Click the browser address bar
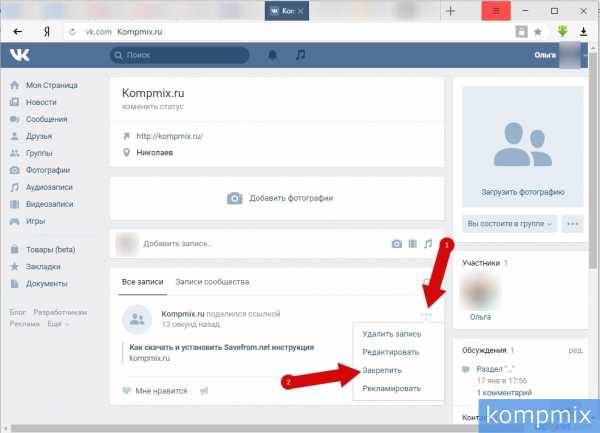 [x=287, y=32]
